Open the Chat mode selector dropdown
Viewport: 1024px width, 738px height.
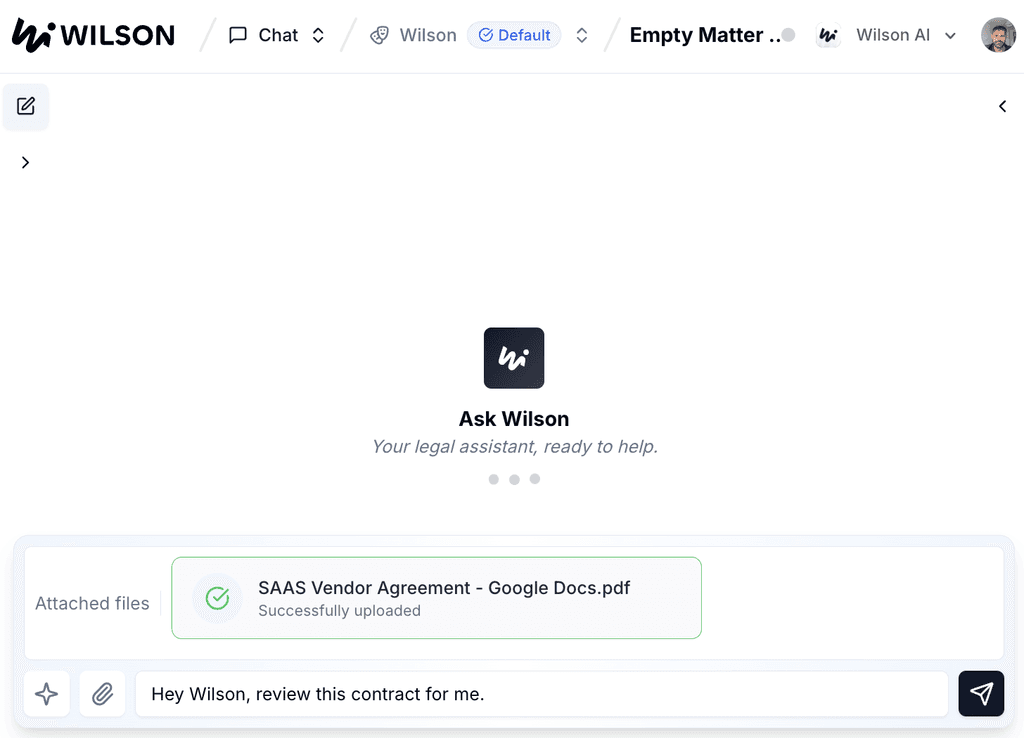318,35
